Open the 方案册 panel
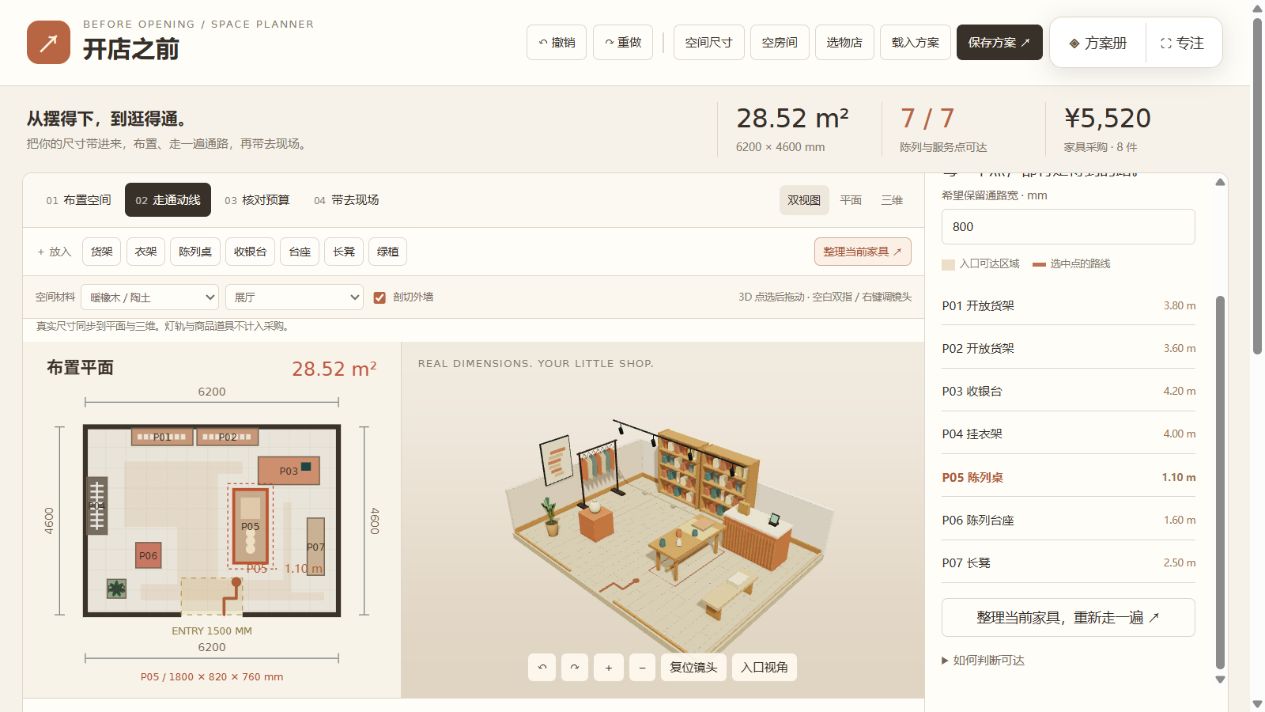Viewport: 1265px width, 712px height. pyautogui.click(x=1098, y=43)
